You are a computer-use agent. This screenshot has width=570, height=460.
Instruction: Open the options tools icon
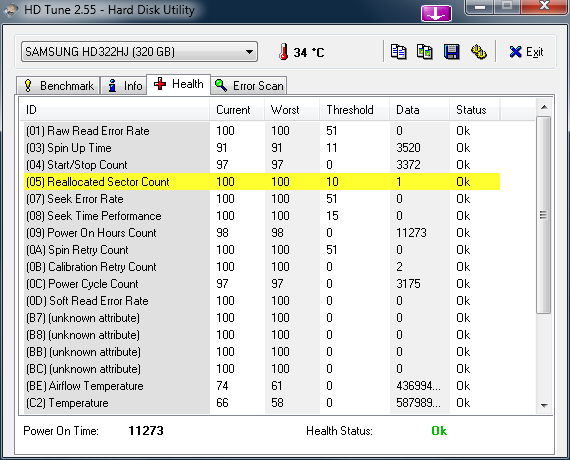479,52
